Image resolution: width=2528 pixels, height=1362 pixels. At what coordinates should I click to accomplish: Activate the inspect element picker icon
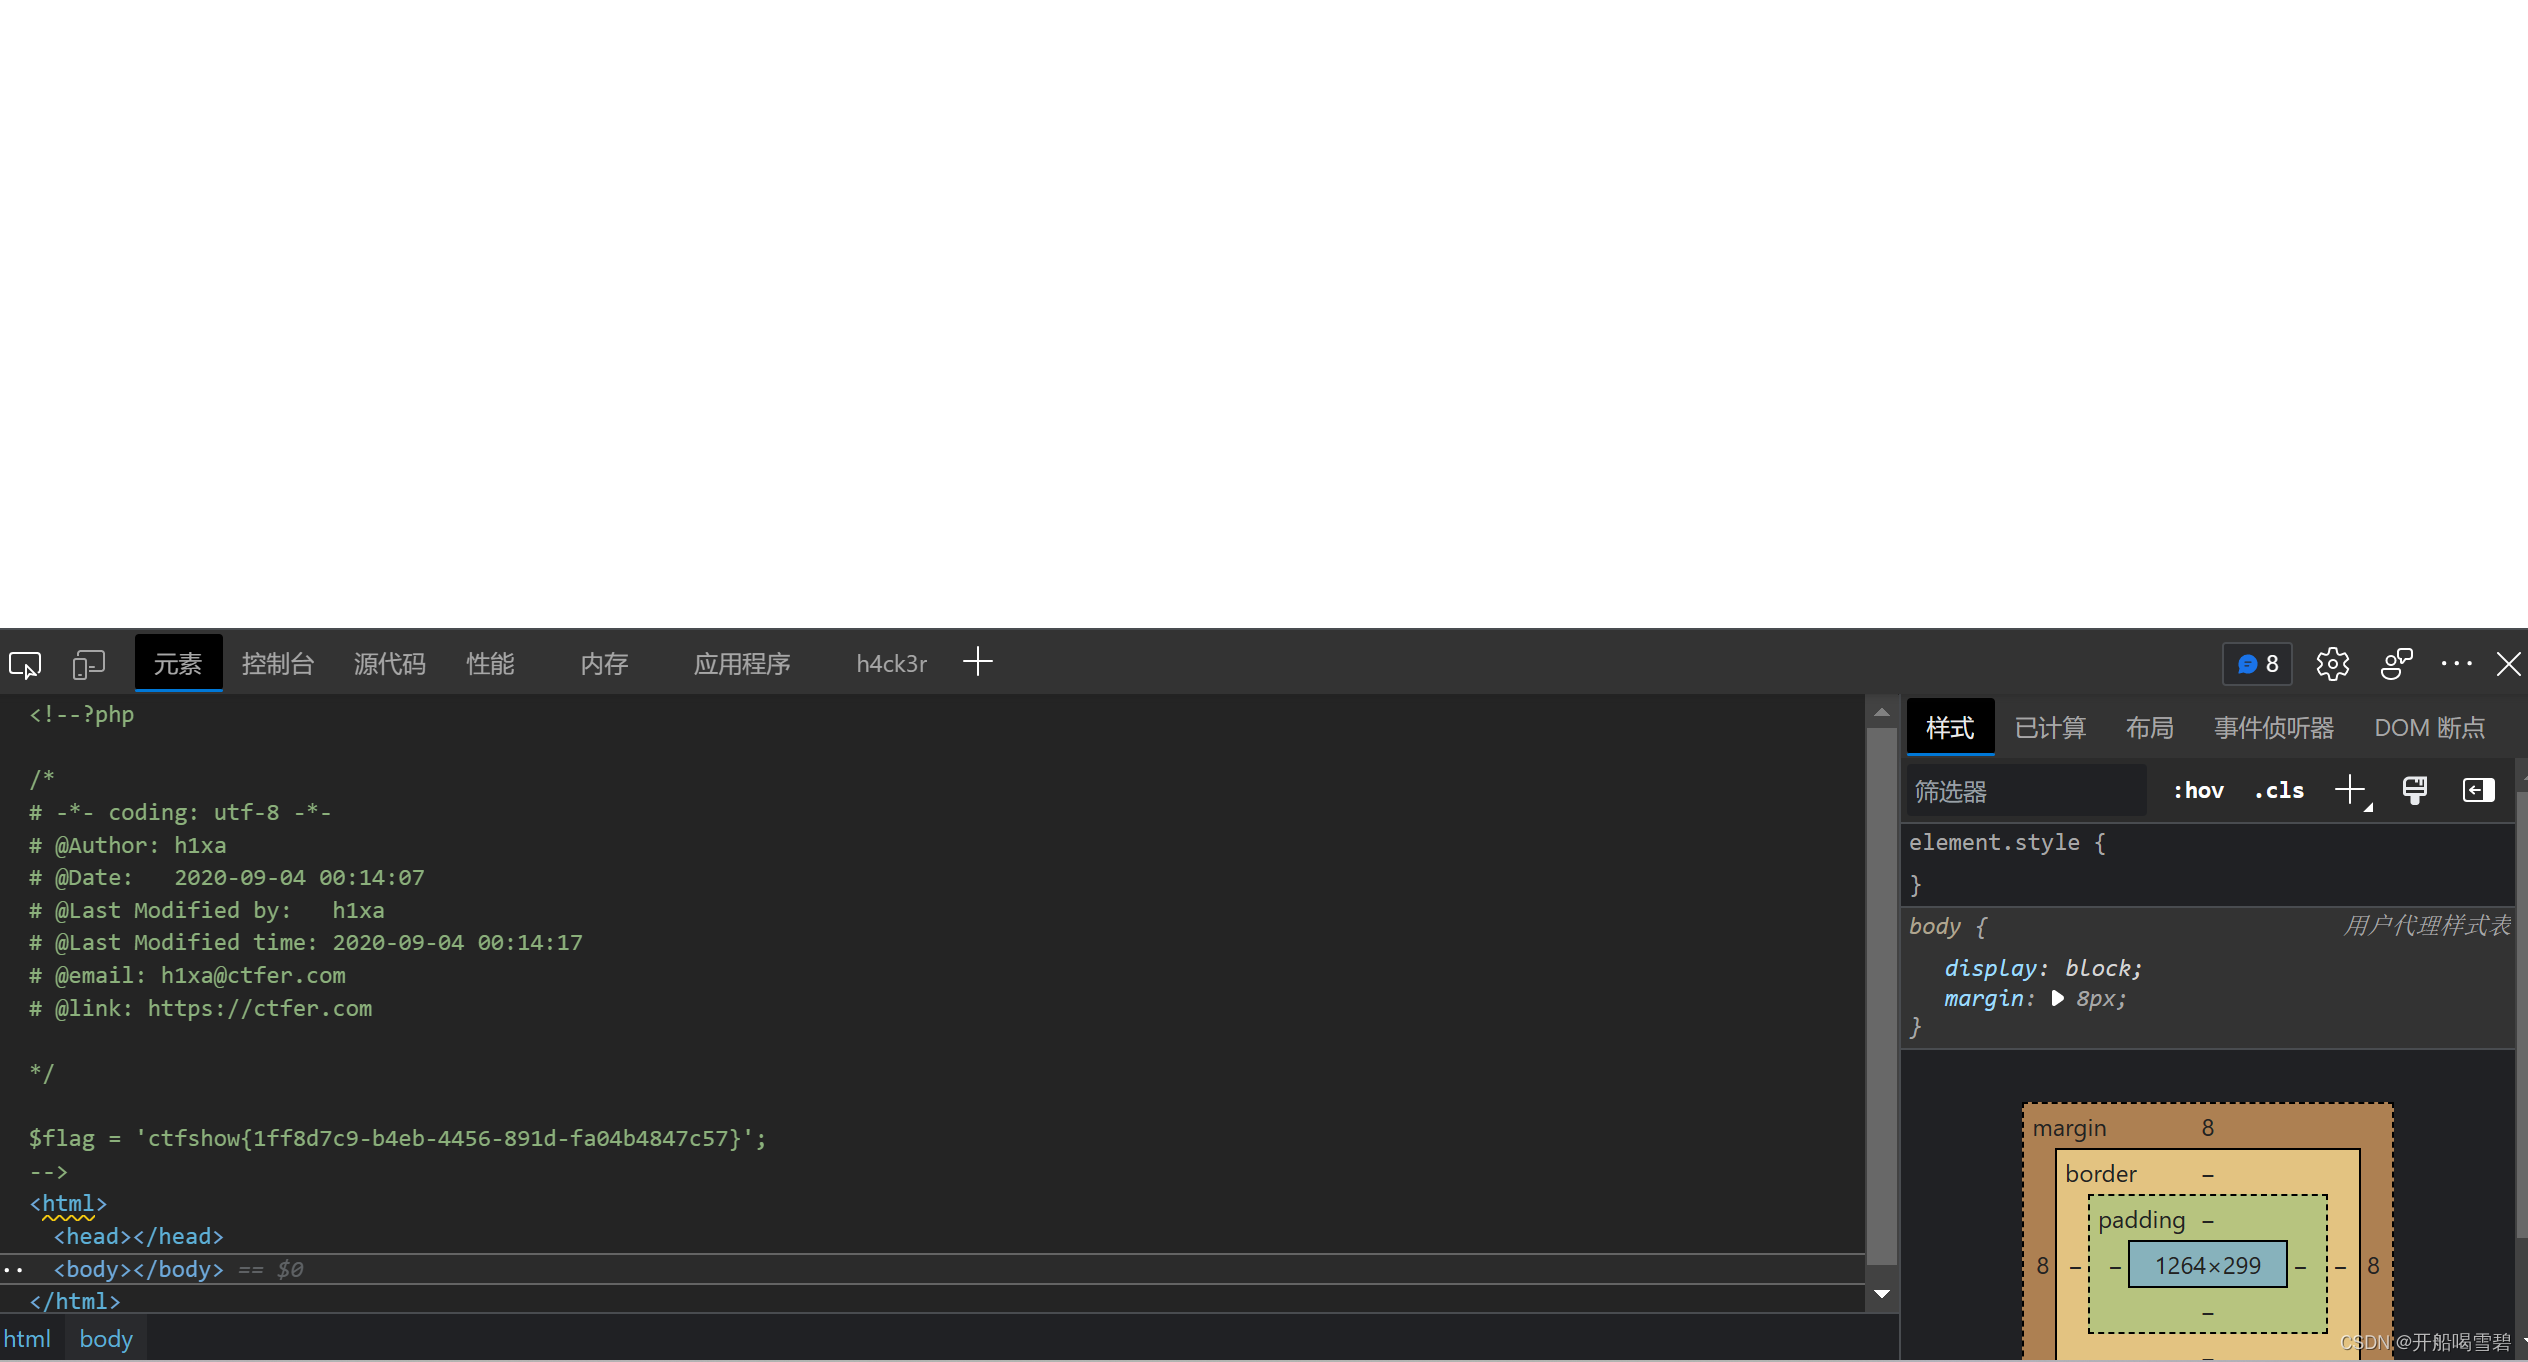25,664
